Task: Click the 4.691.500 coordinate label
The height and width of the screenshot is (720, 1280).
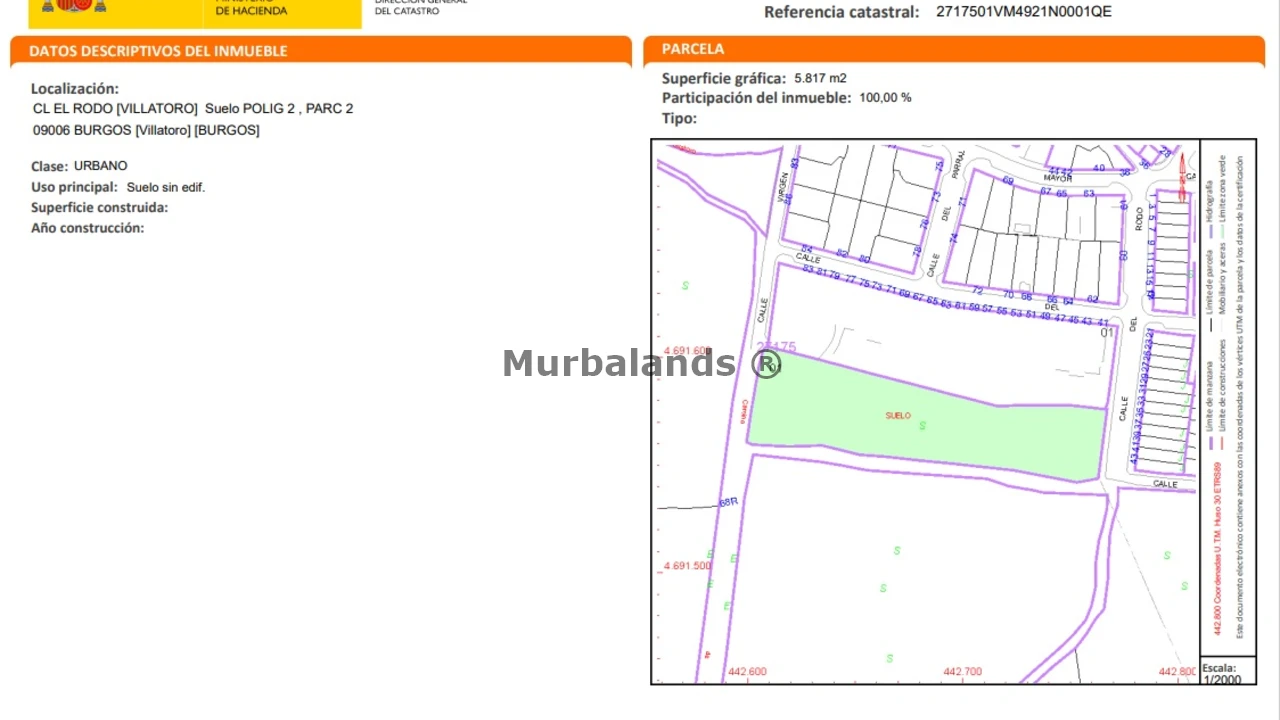Action: (x=686, y=566)
